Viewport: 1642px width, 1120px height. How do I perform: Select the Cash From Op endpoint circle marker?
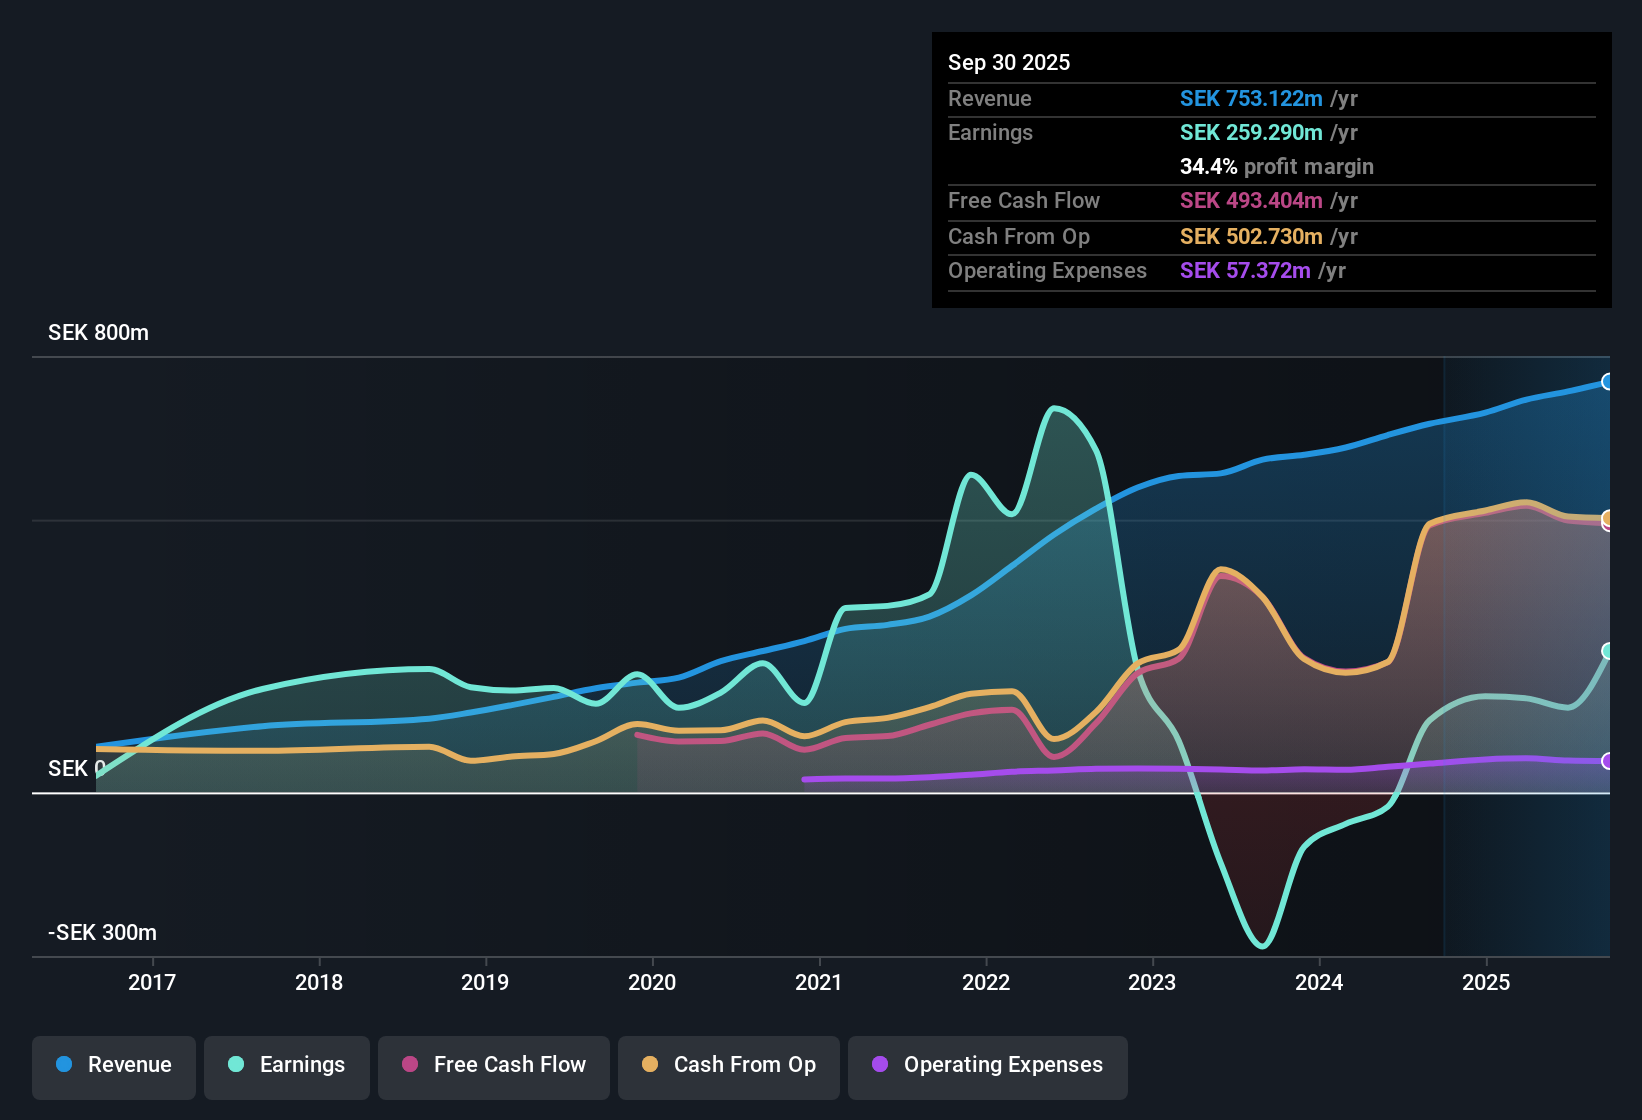pyautogui.click(x=1607, y=518)
